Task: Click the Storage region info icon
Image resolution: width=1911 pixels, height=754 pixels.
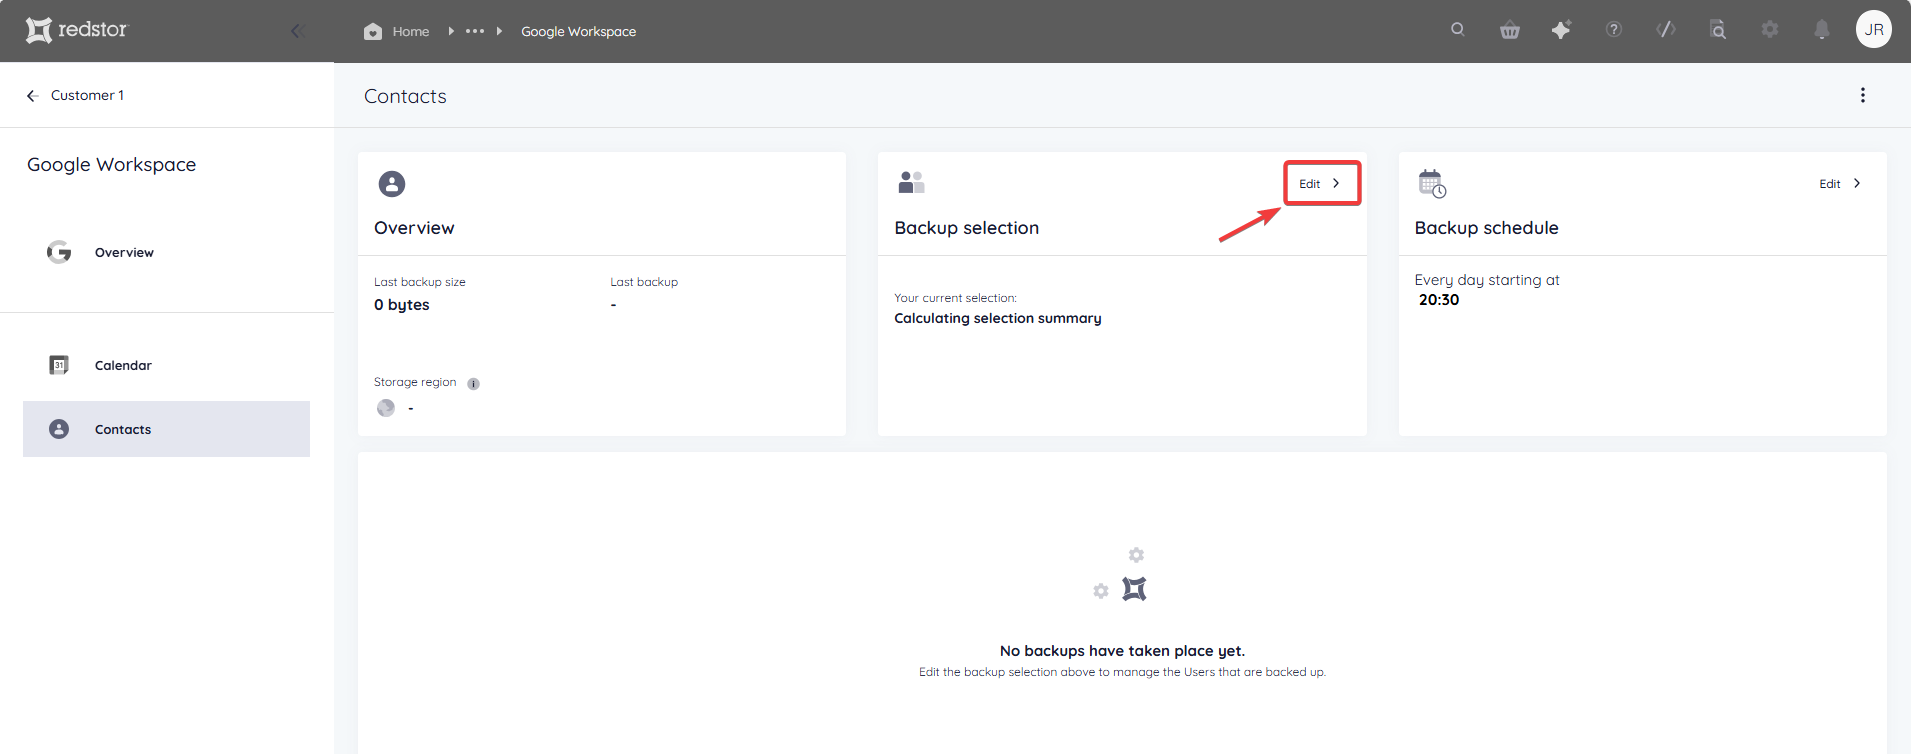Action: click(474, 384)
